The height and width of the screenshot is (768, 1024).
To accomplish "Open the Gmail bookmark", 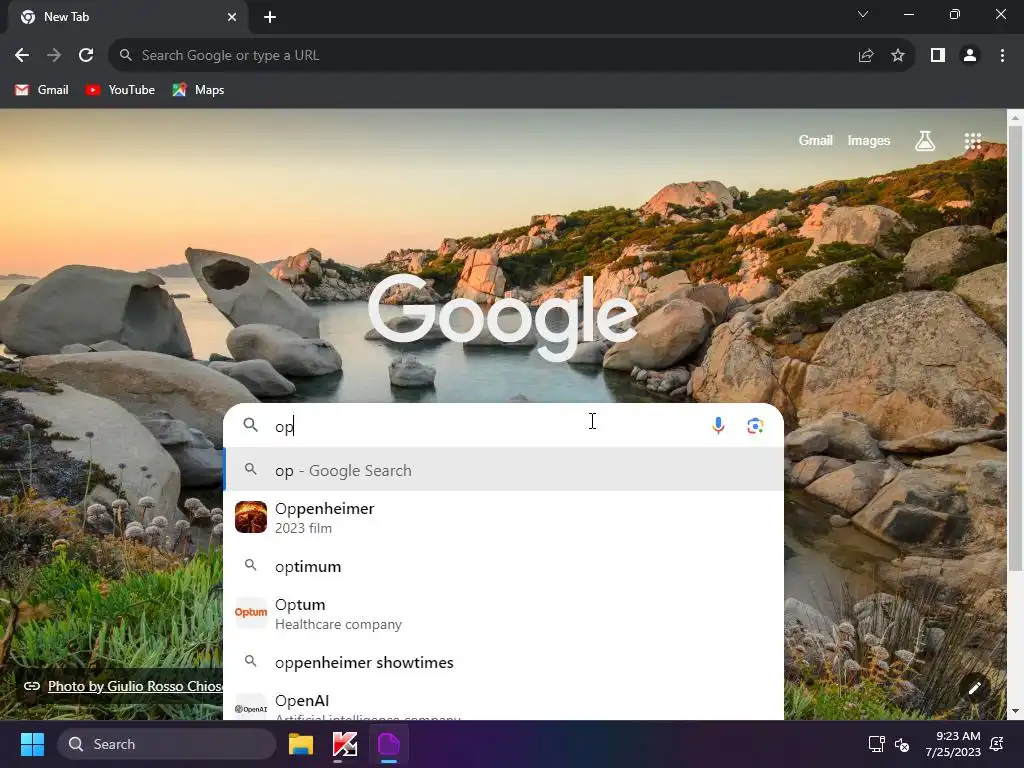I will (42, 90).
